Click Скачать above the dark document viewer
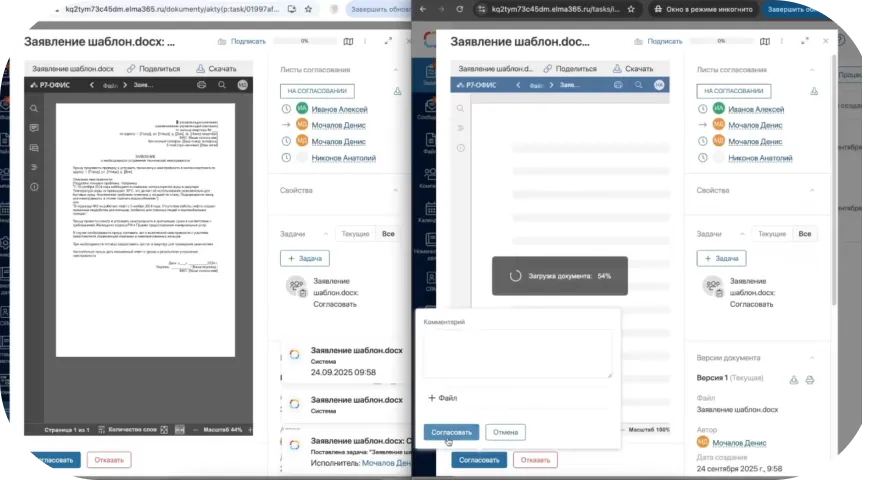The height and width of the screenshot is (480, 872). (x=215, y=69)
